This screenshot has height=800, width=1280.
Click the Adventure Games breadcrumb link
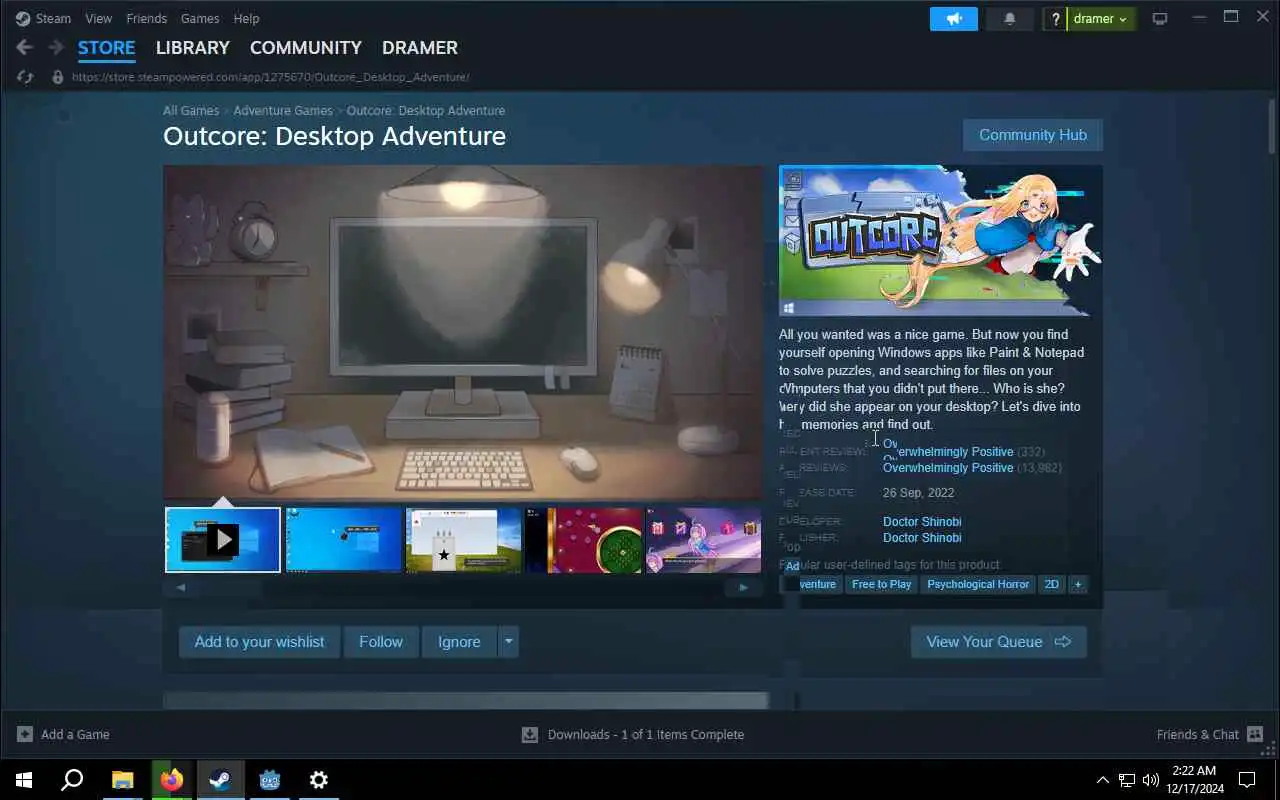click(x=283, y=110)
